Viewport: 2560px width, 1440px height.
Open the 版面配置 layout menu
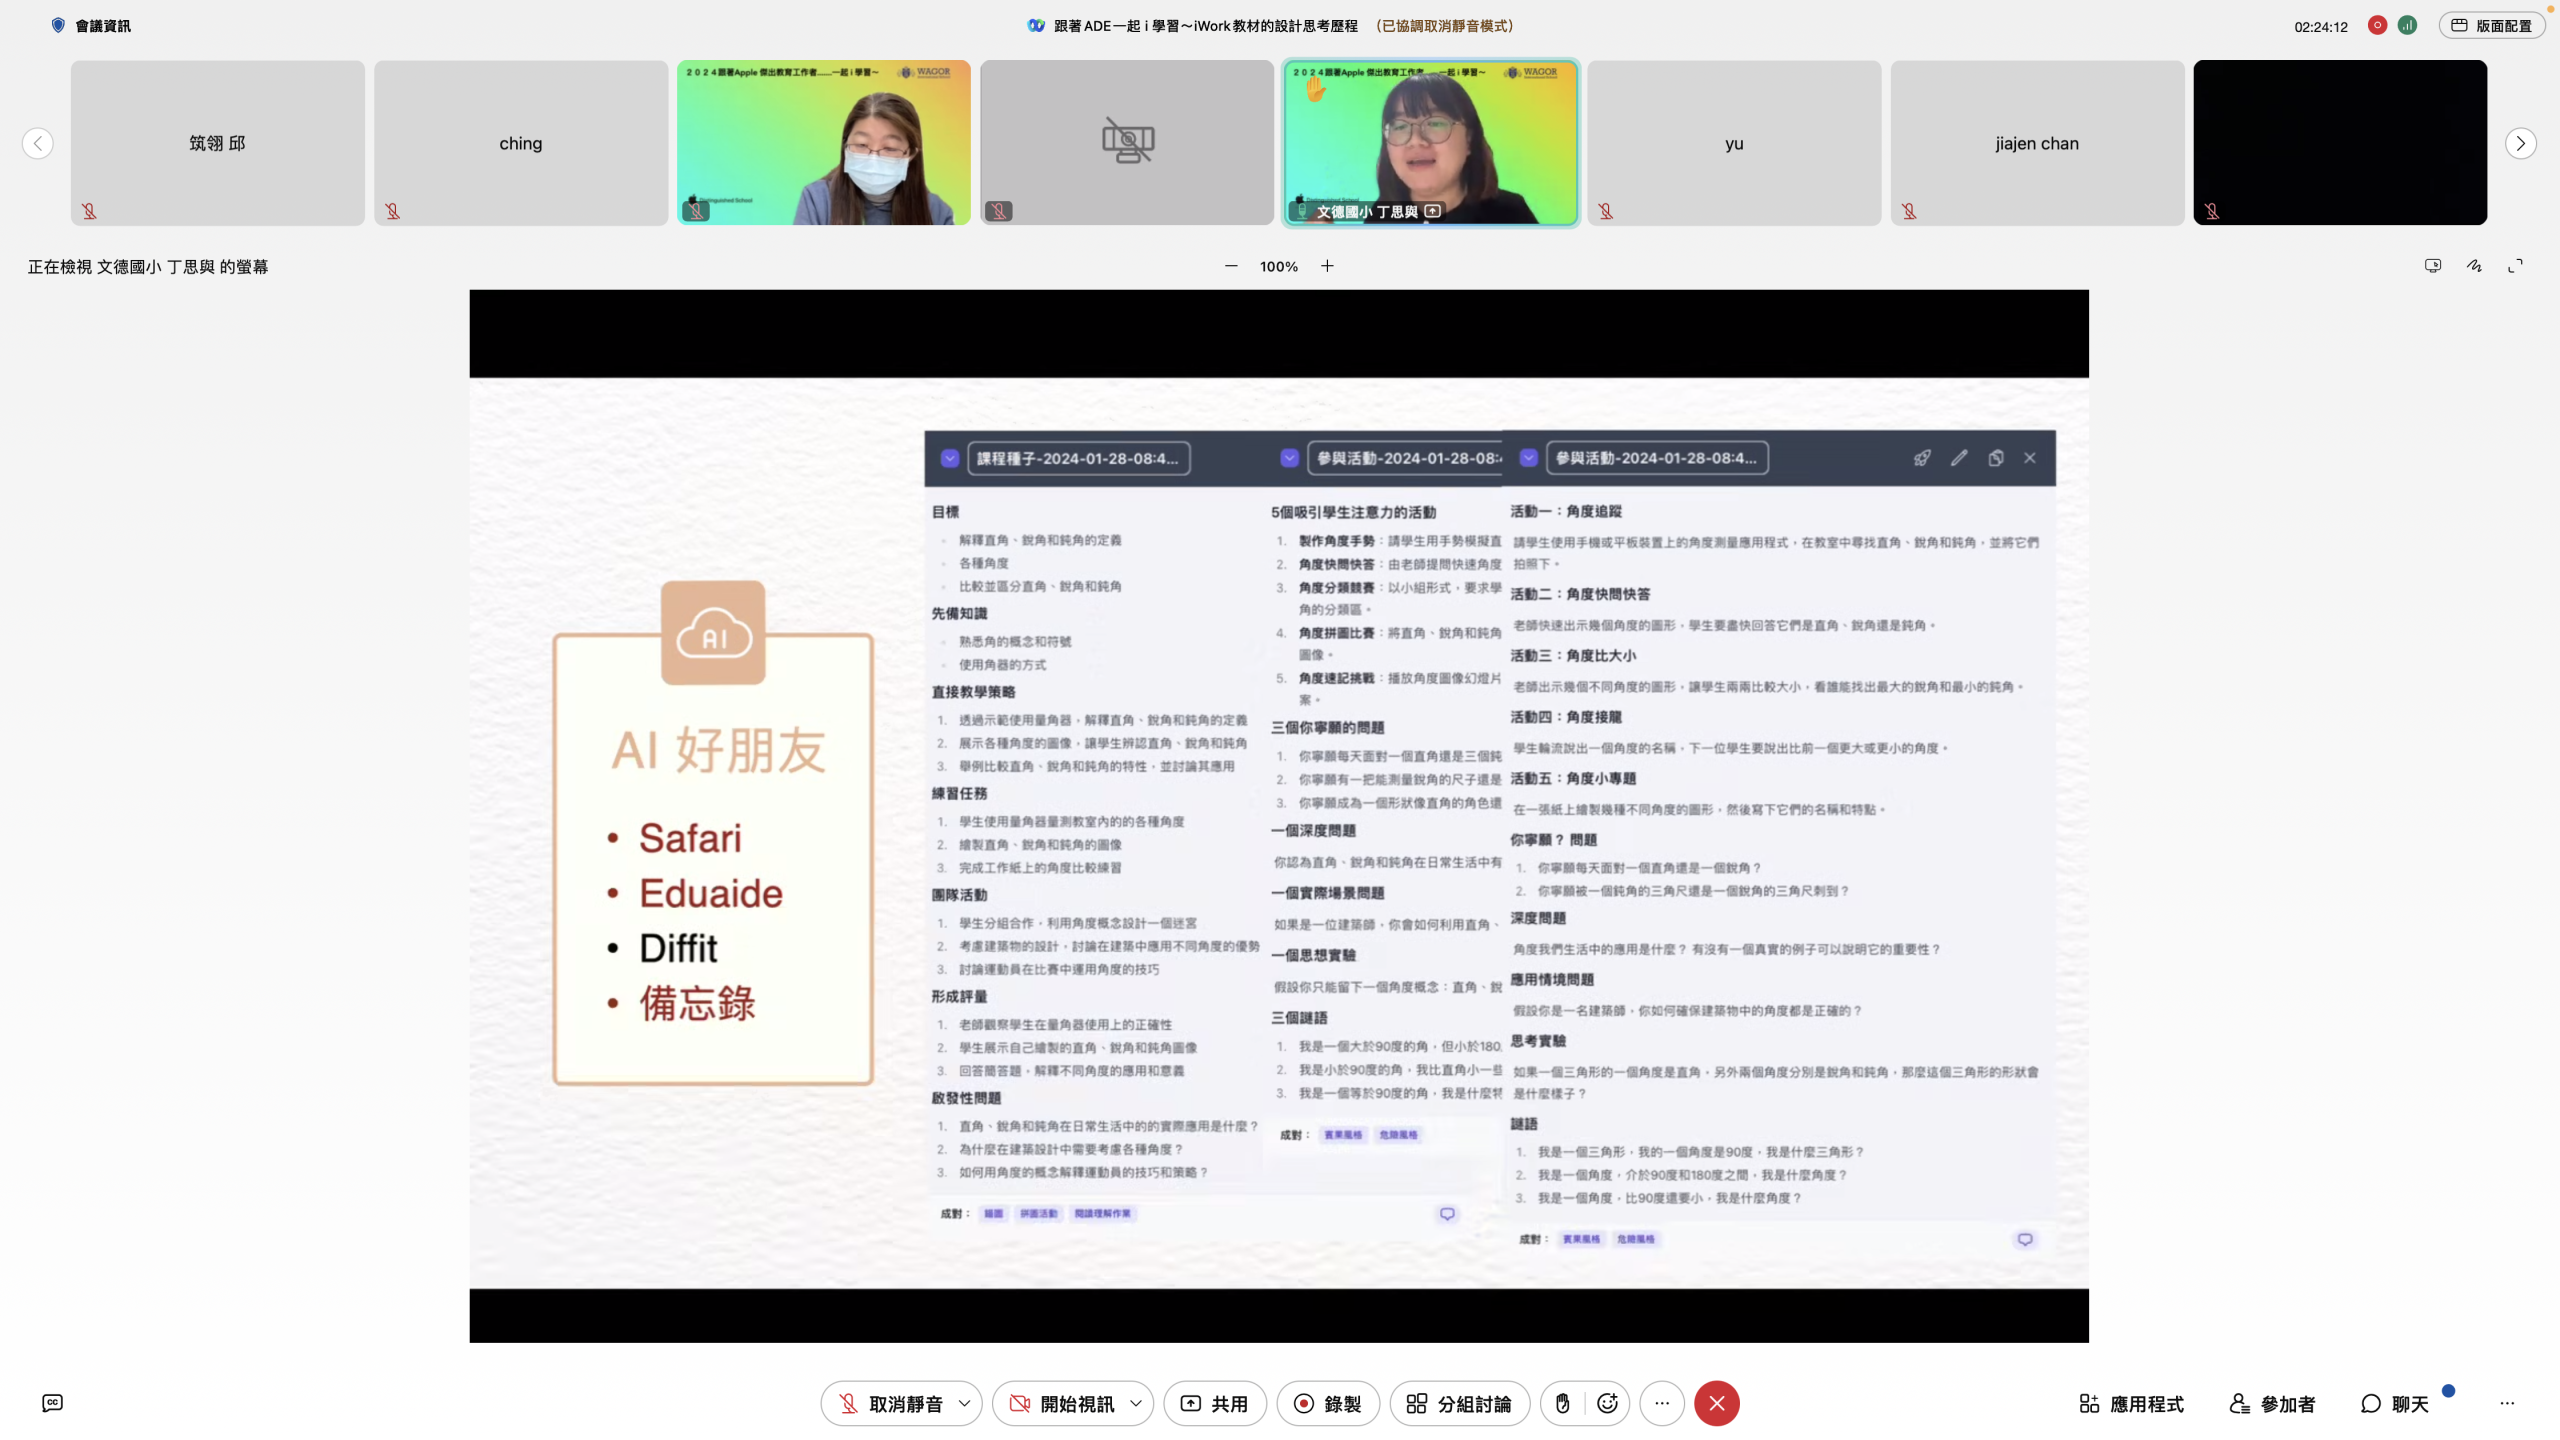tap(2491, 26)
